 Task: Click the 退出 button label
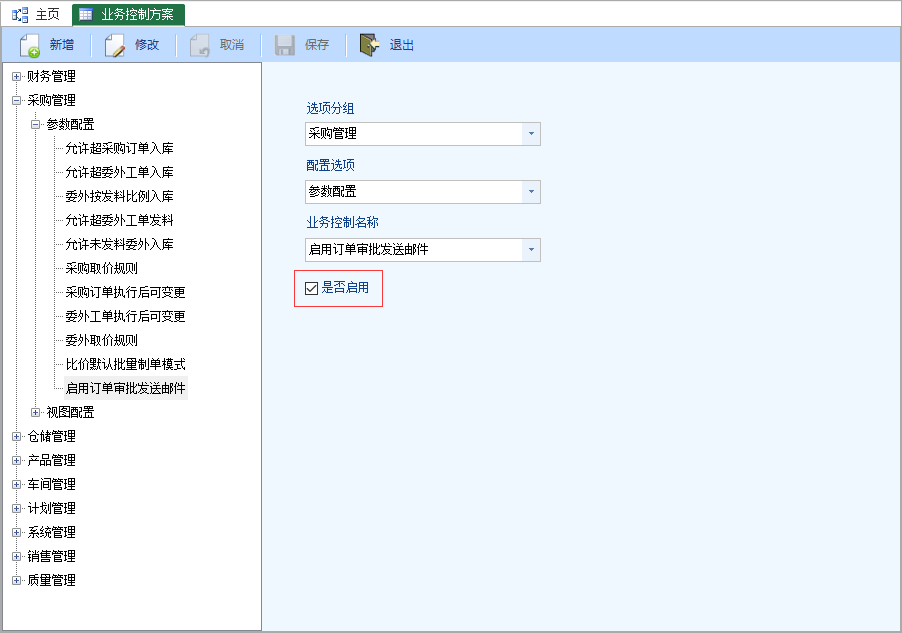(402, 45)
